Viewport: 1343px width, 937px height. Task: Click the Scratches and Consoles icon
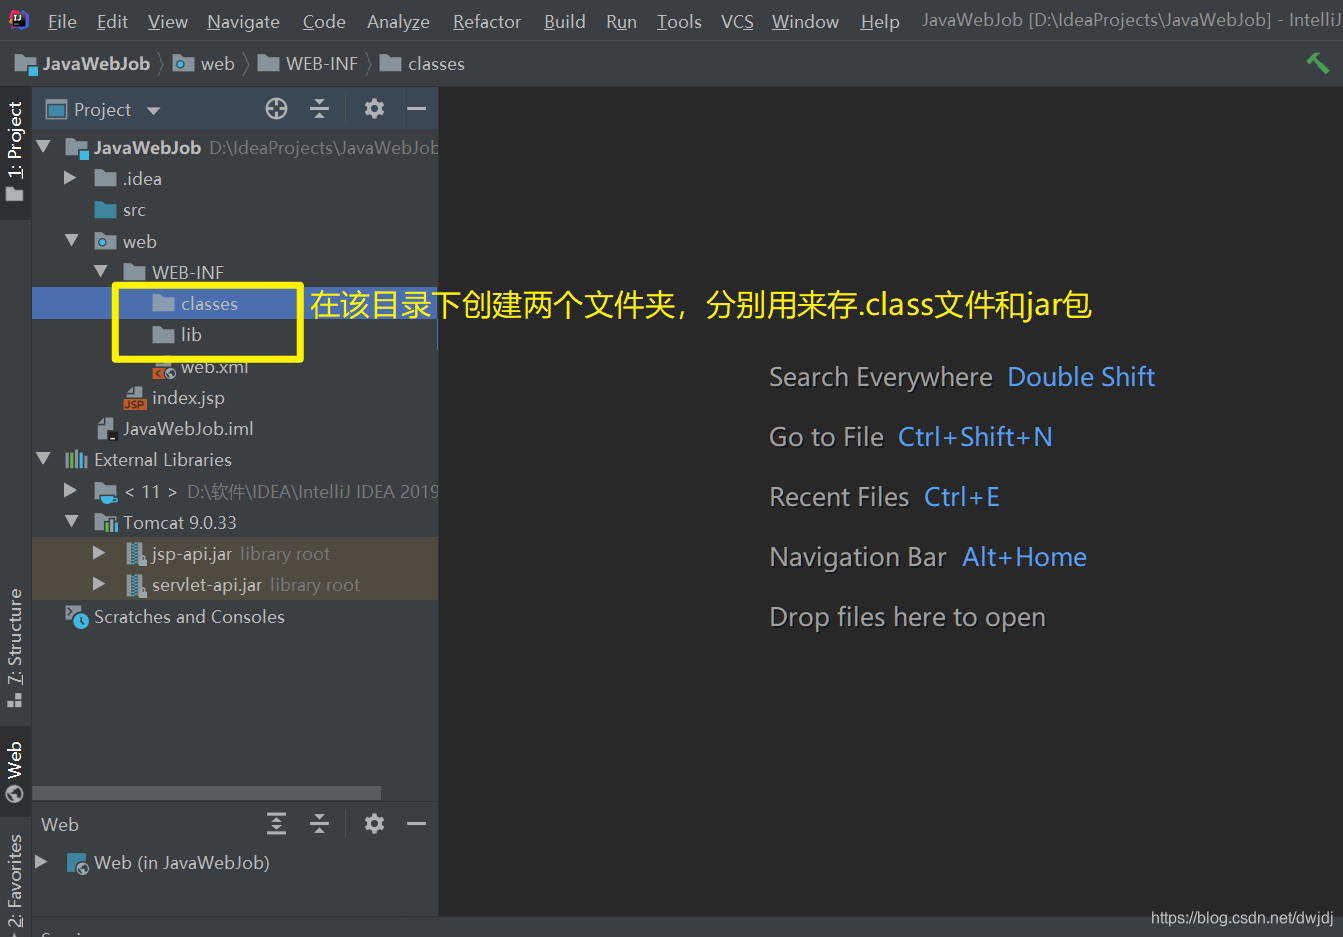(x=77, y=617)
